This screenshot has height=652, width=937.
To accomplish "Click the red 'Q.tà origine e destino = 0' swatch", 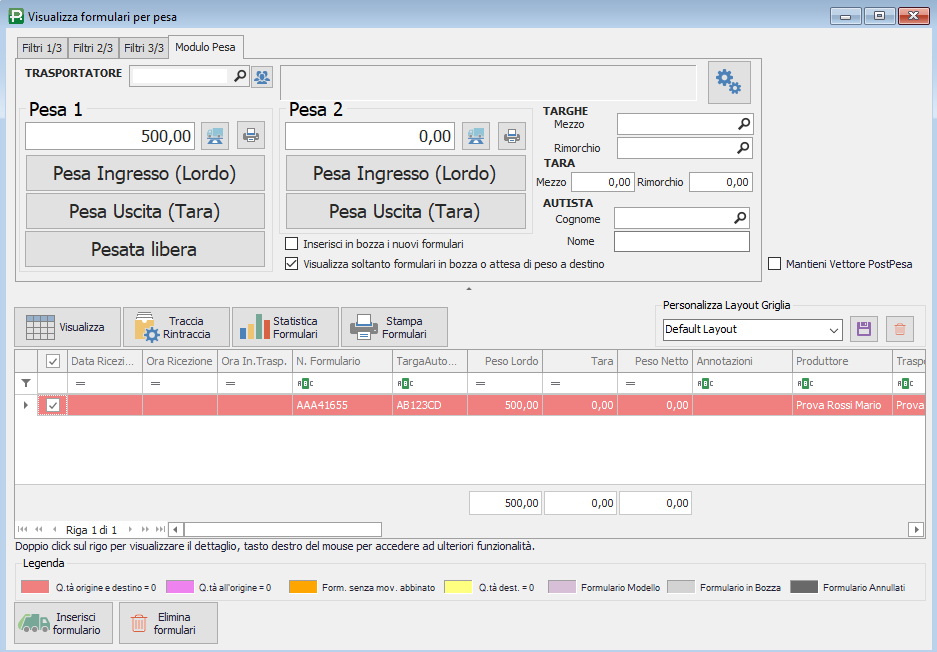I will 34,587.
